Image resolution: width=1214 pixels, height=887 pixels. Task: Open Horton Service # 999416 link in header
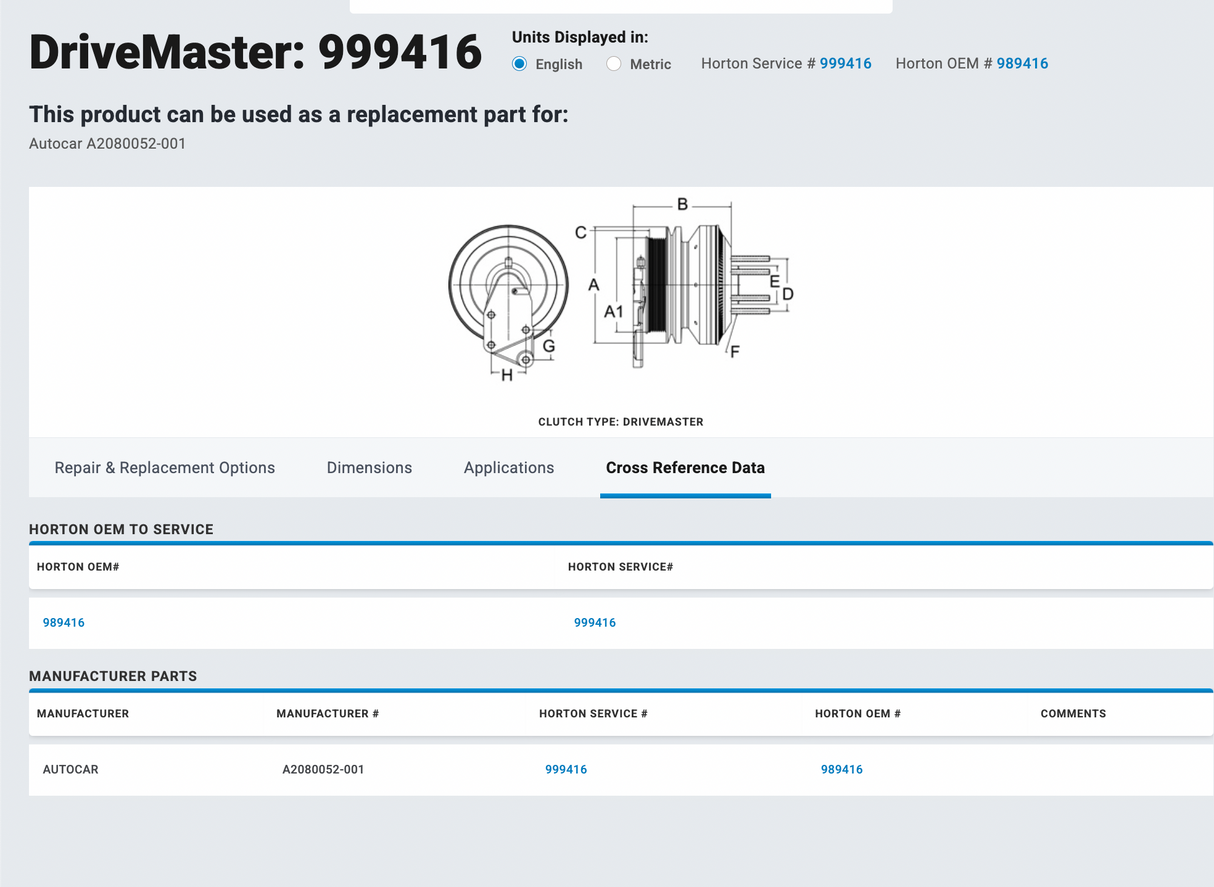click(x=845, y=63)
